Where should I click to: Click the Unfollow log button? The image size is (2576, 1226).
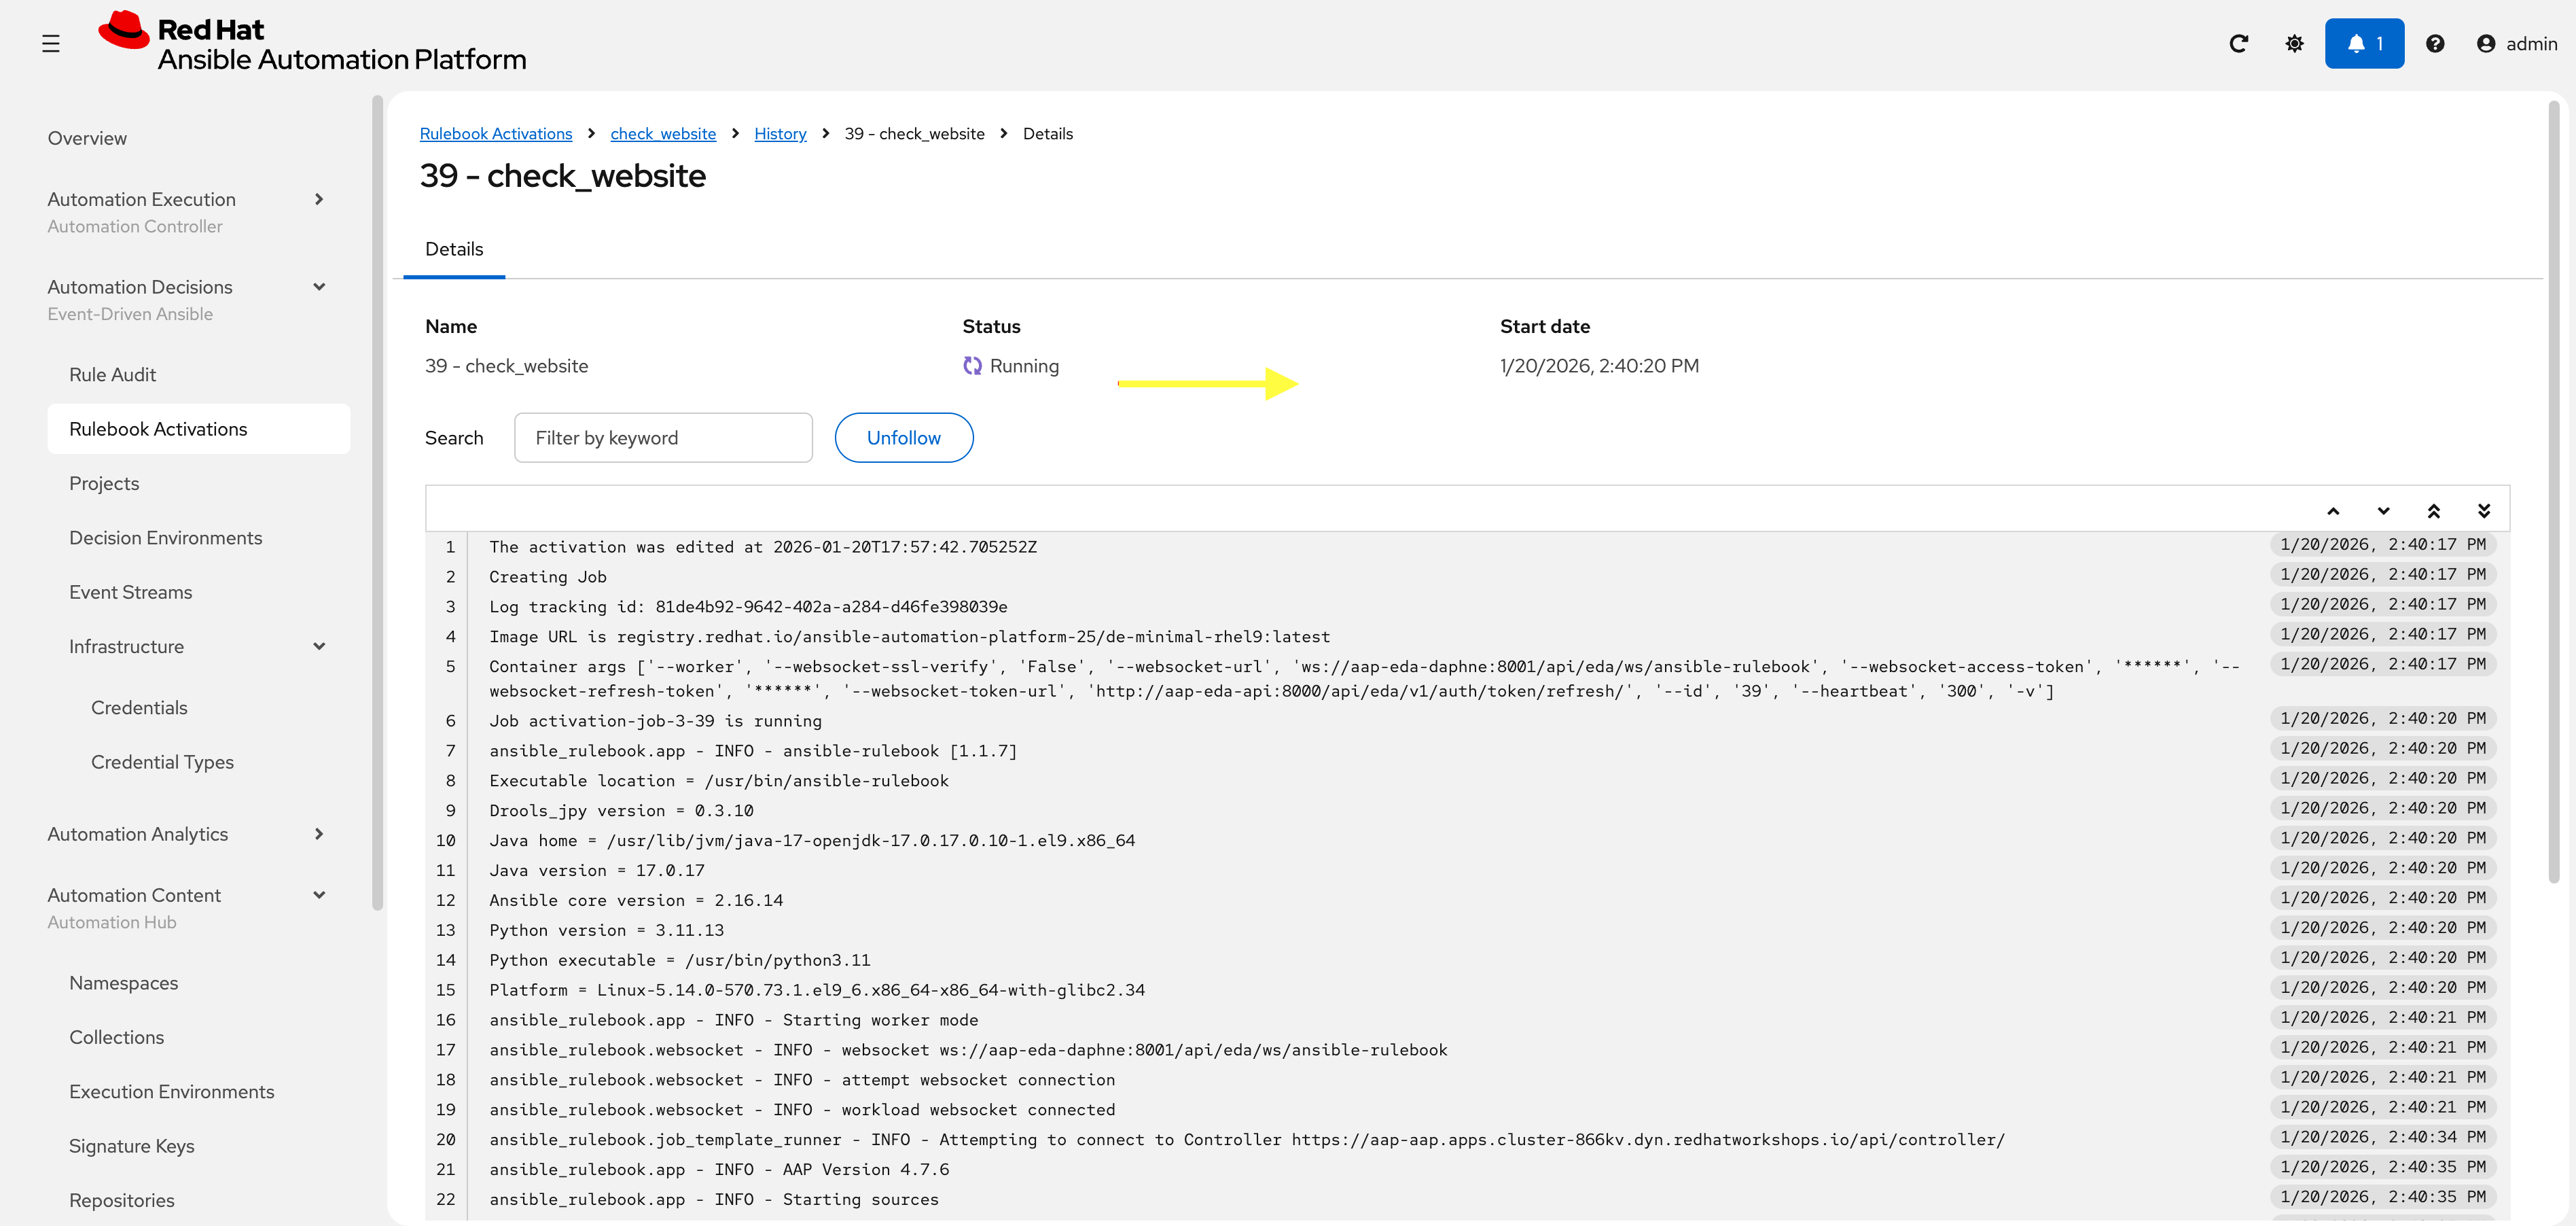click(x=903, y=438)
